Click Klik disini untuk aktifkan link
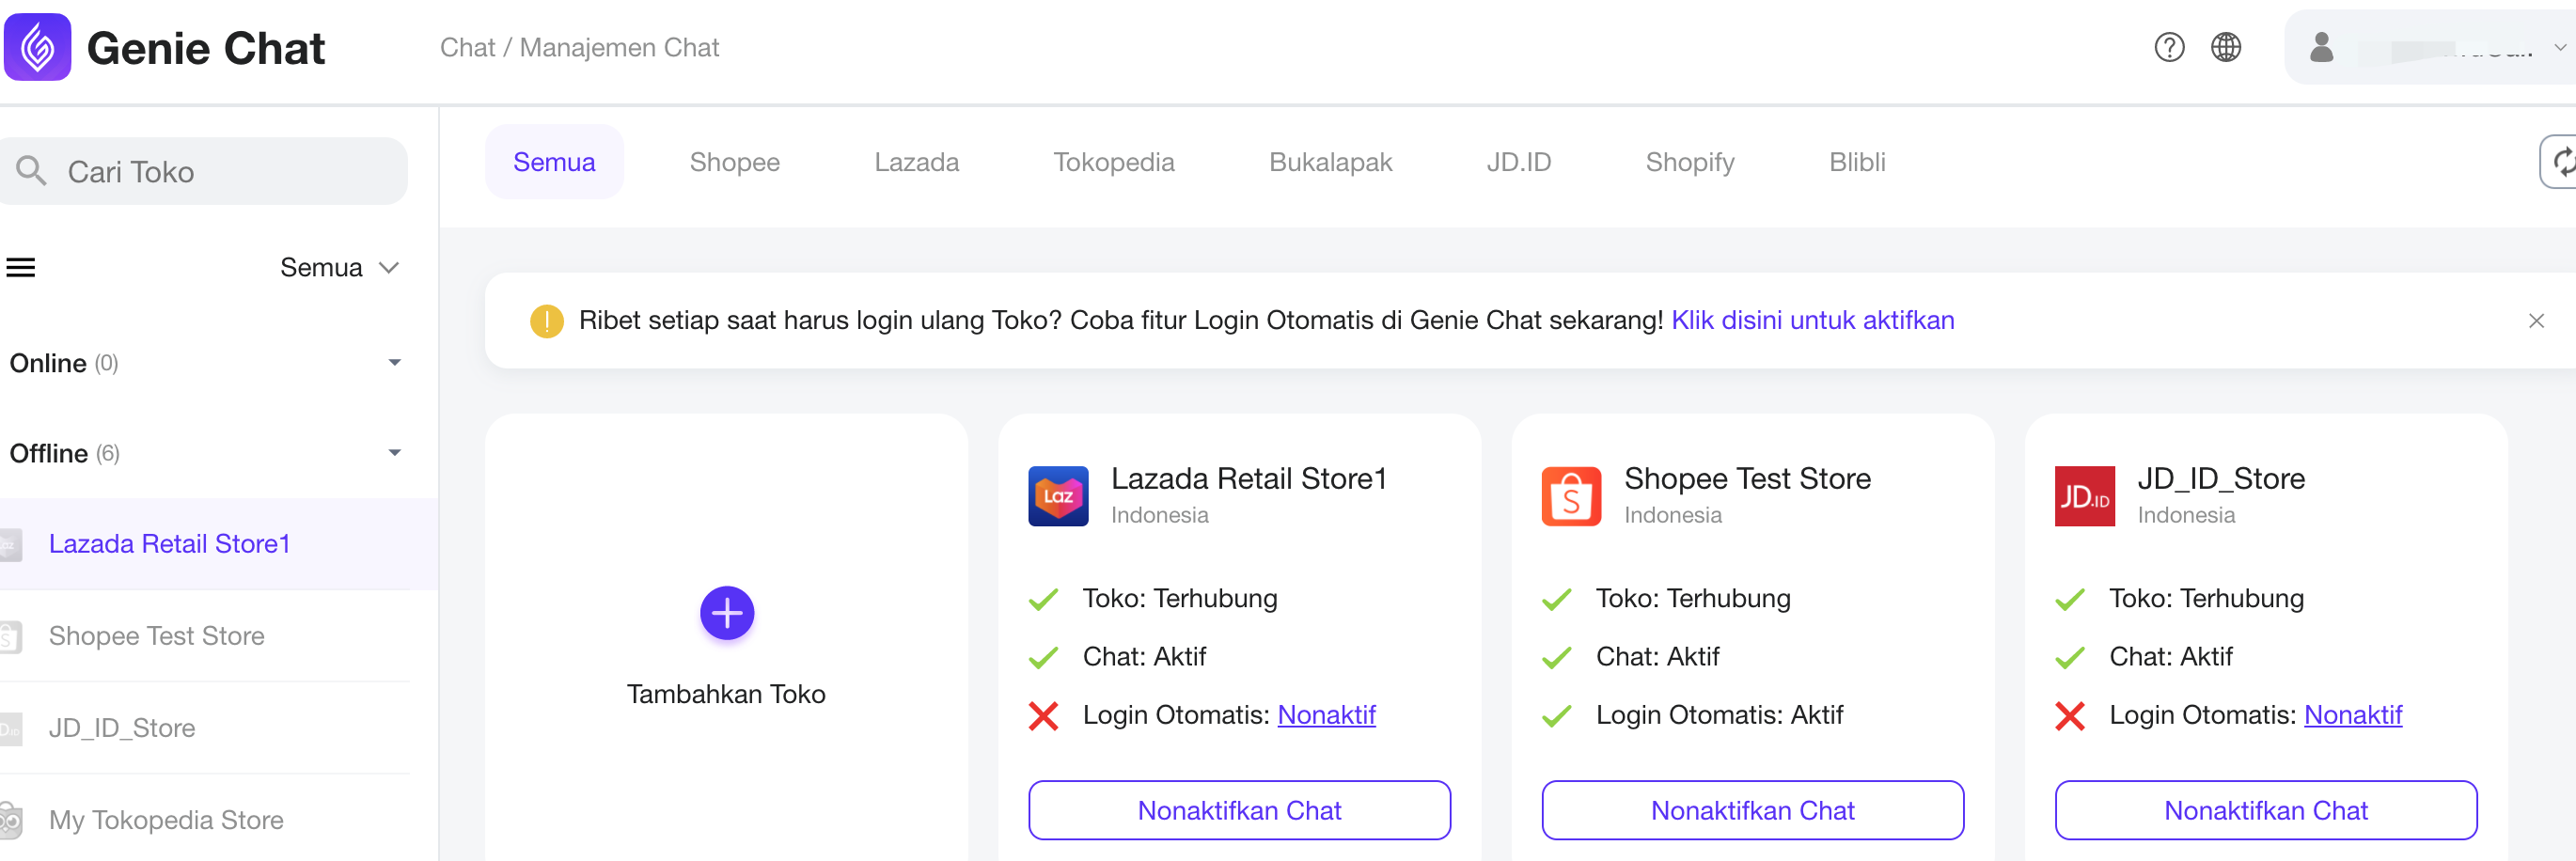The height and width of the screenshot is (861, 2576). coord(1812,320)
